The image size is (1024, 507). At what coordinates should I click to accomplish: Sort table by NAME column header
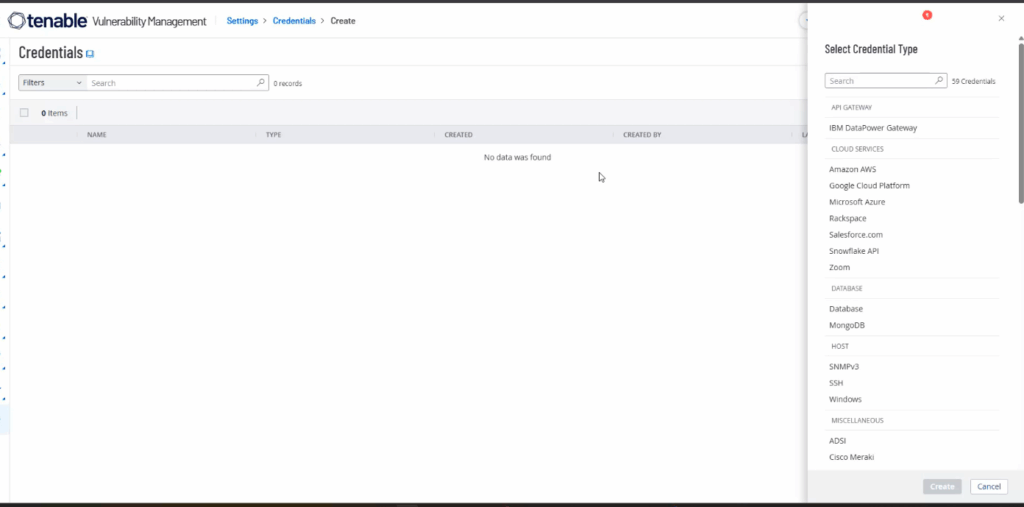[x=97, y=134]
